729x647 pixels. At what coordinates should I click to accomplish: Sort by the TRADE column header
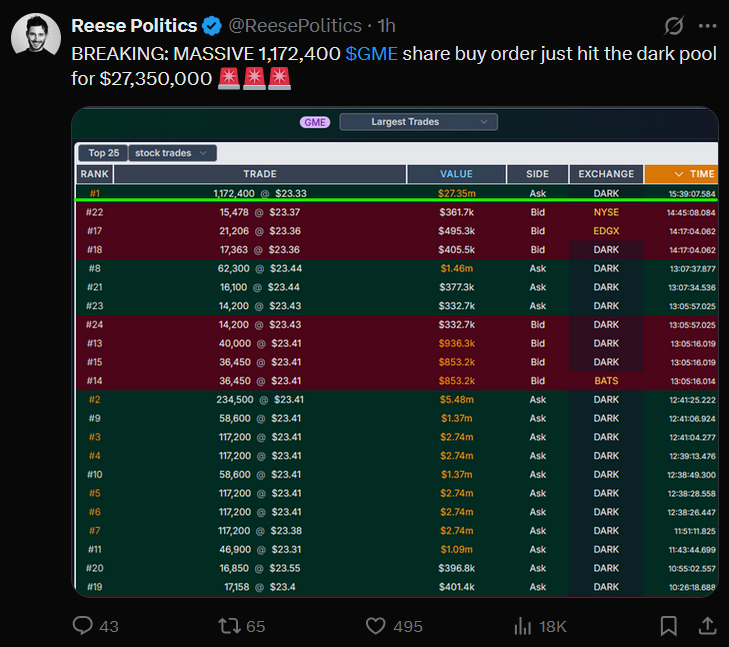(260, 174)
